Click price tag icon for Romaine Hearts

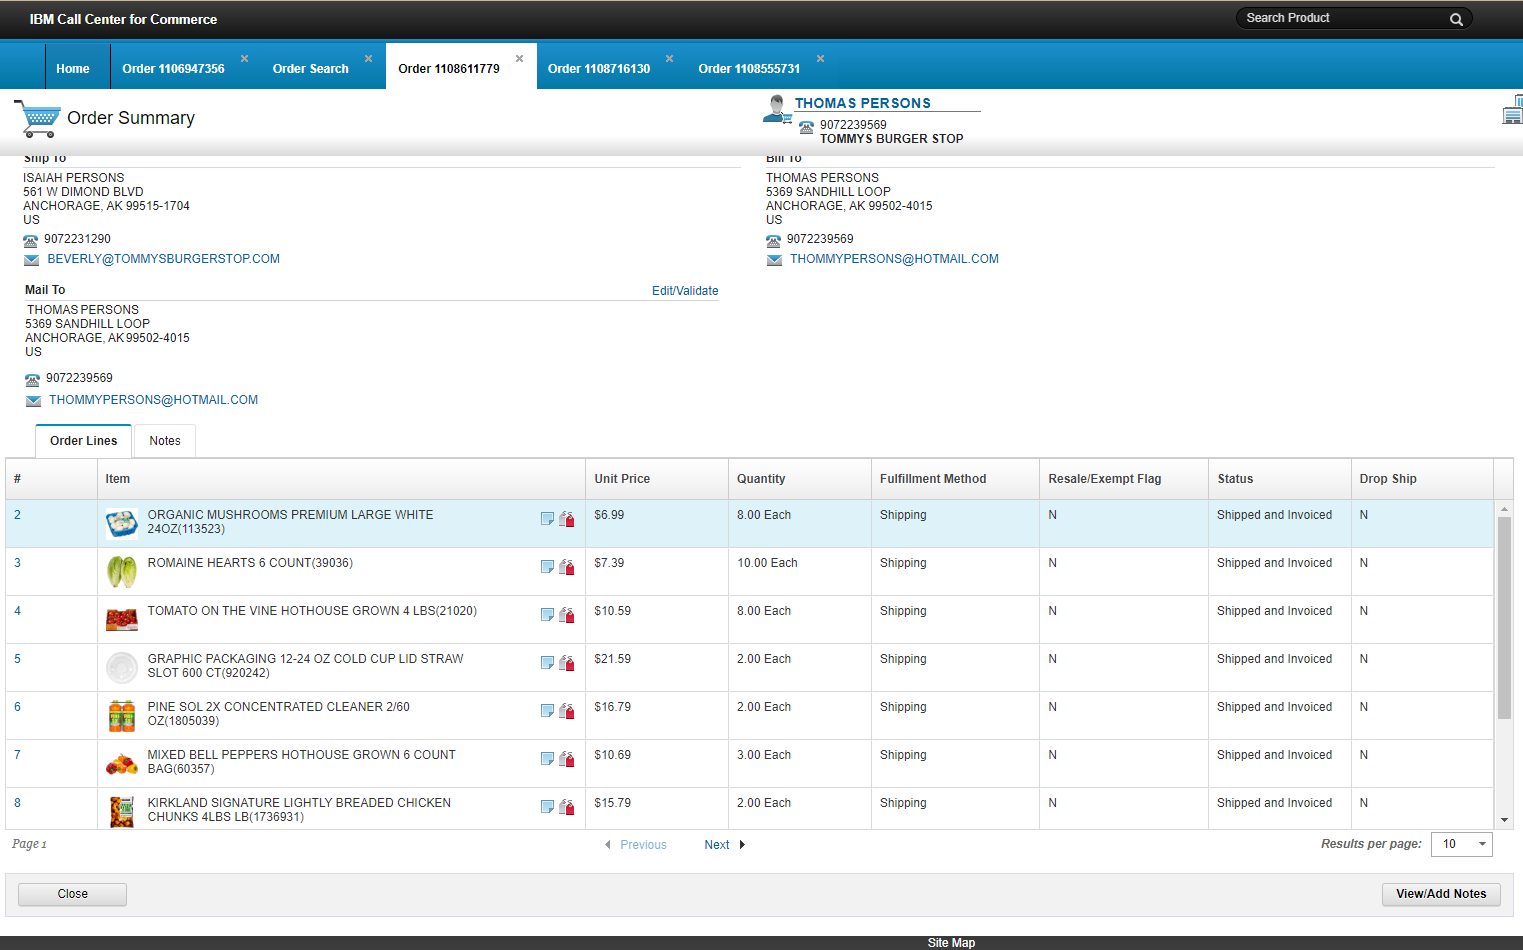click(x=567, y=567)
